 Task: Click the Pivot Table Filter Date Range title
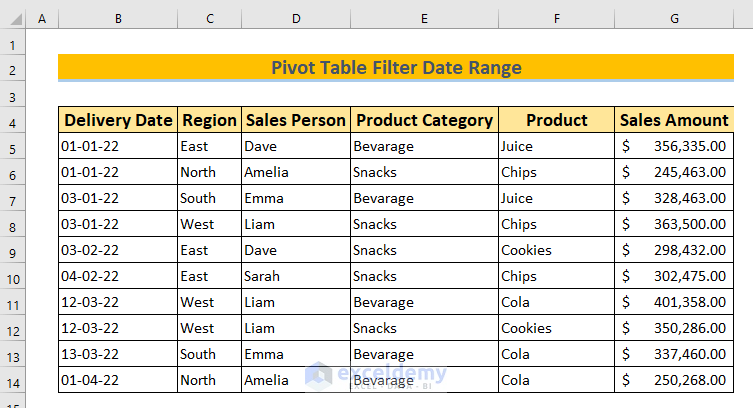pos(396,68)
